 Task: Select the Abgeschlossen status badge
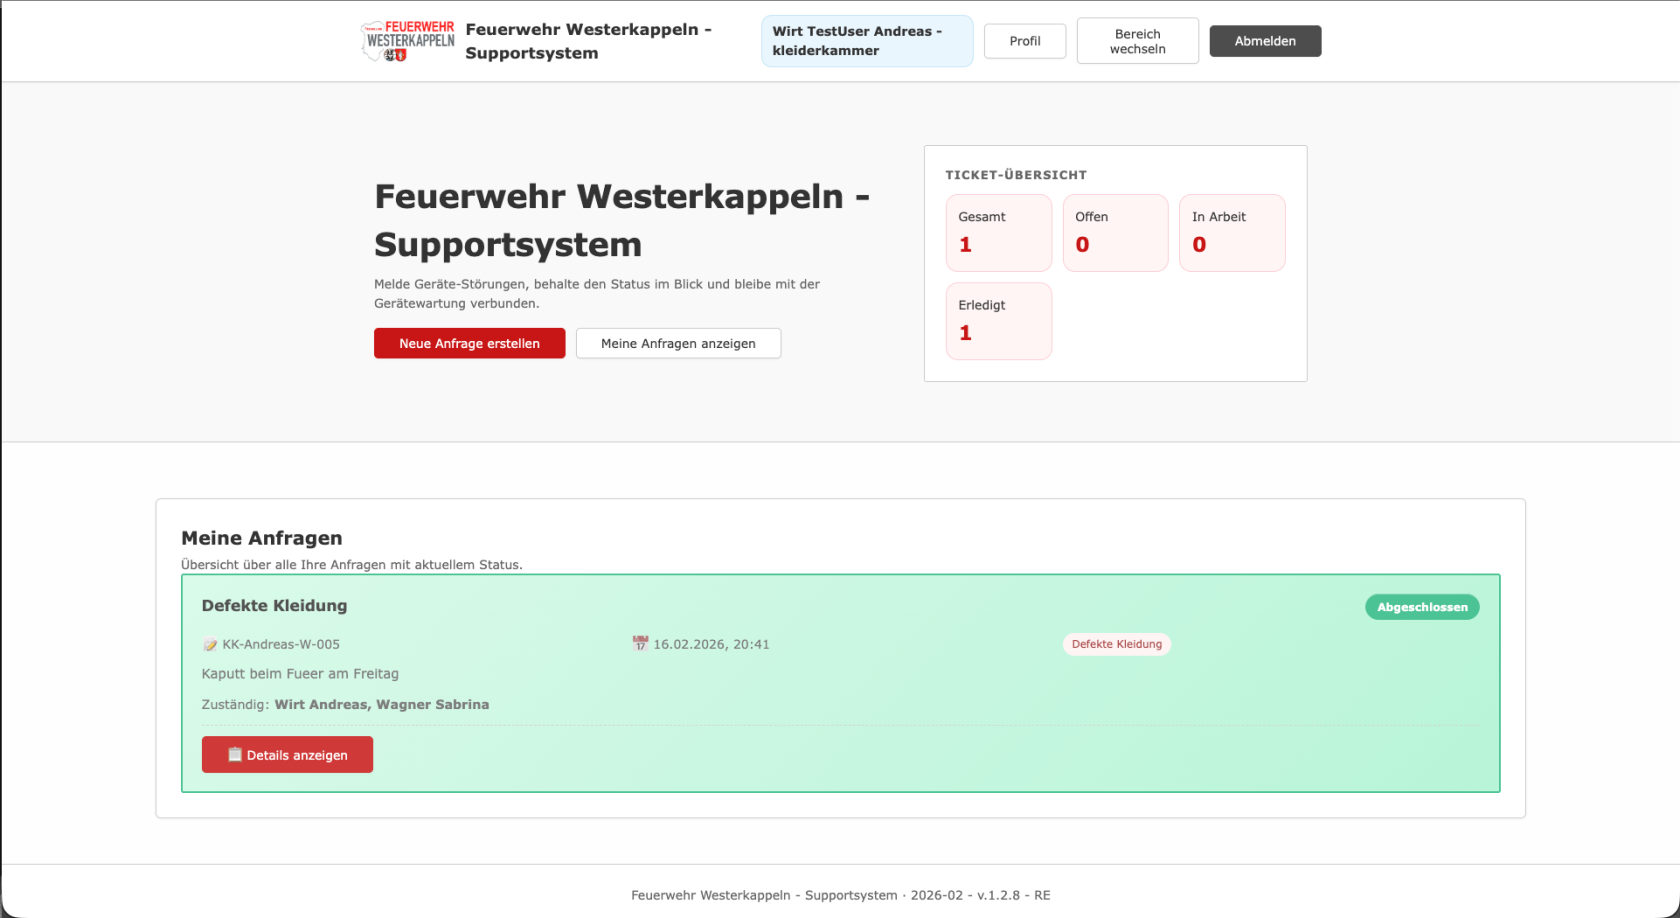pos(1422,607)
